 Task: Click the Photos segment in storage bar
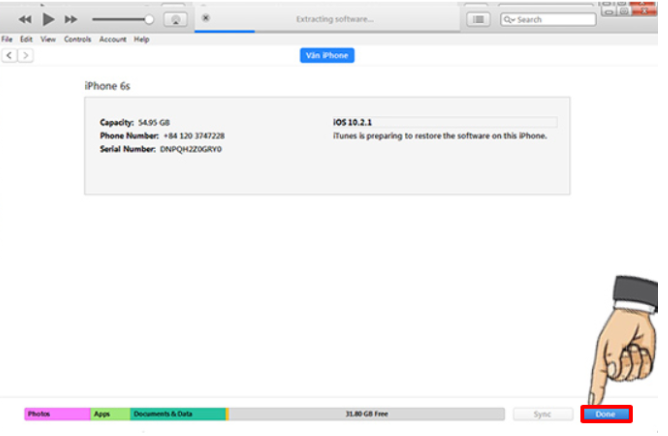click(x=56, y=414)
